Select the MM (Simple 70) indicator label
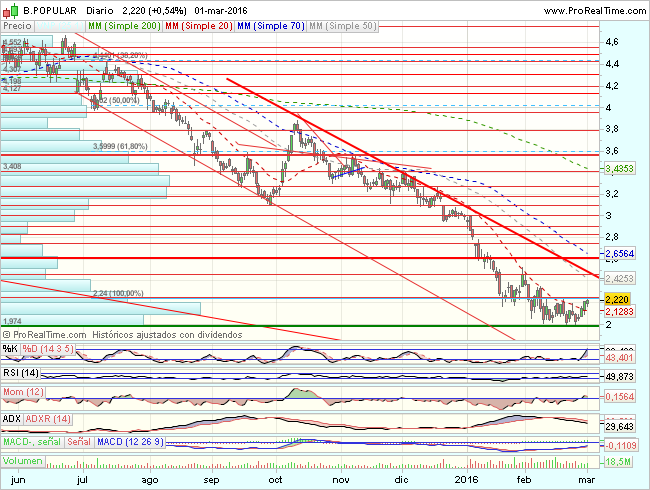Screen dimensions: 650x490 click(271, 26)
